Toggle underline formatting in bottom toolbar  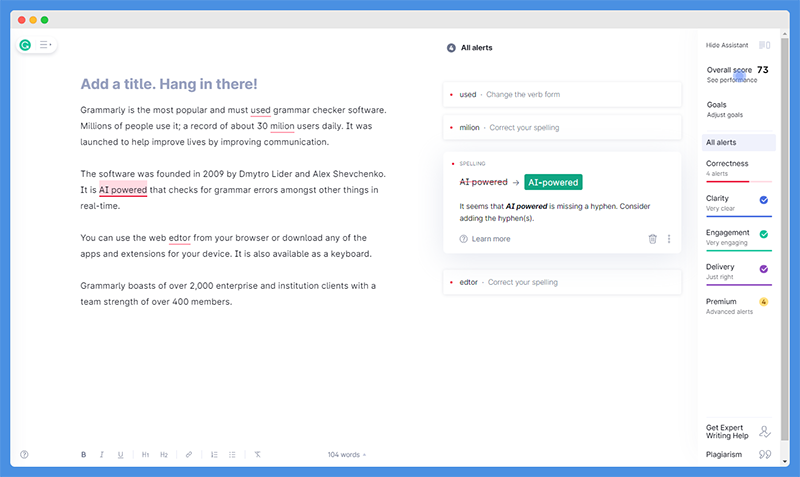tap(120, 455)
